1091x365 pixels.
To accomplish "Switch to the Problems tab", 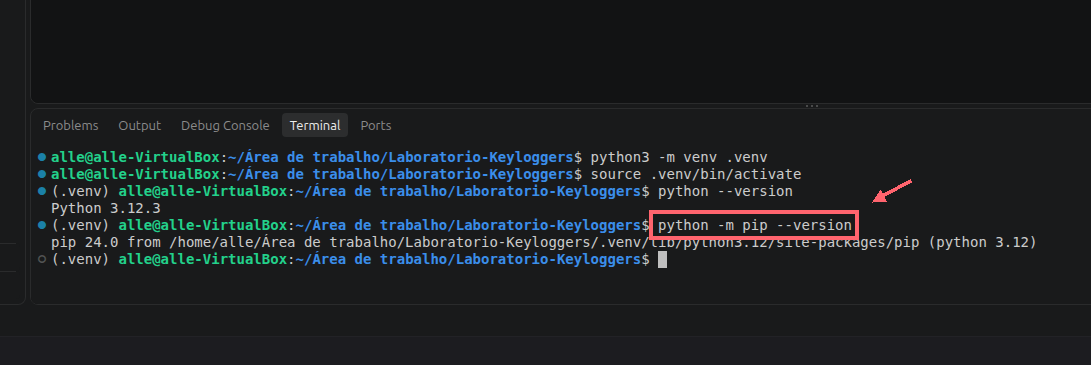I will (x=70, y=126).
